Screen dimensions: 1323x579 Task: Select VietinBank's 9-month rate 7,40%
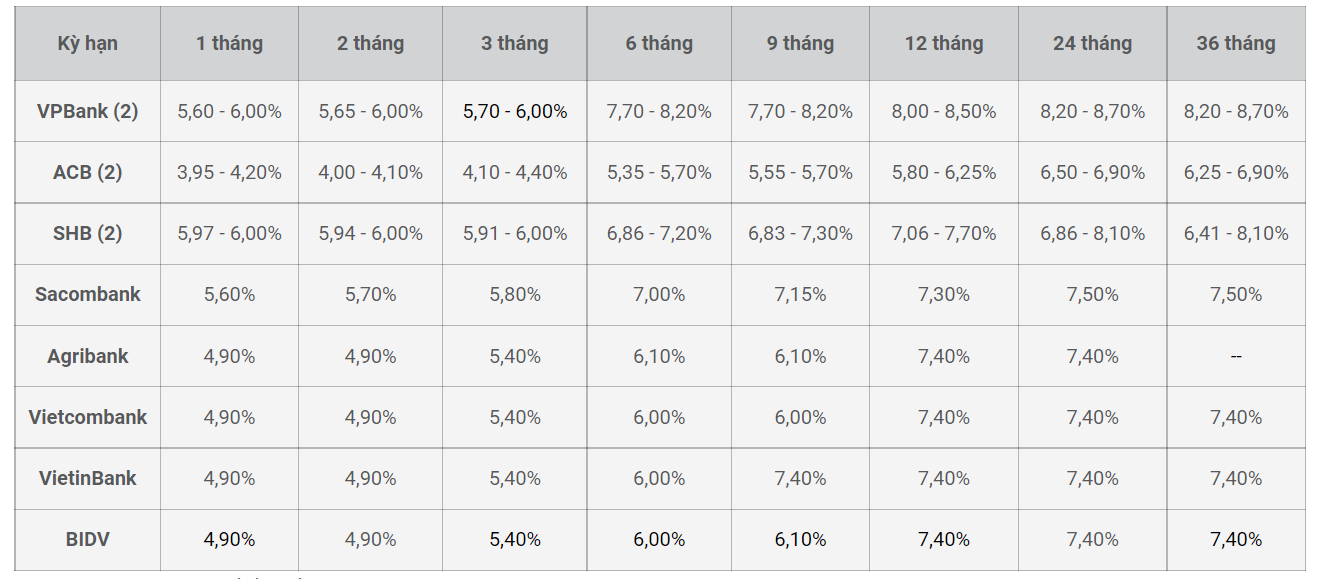pyautogui.click(x=800, y=479)
